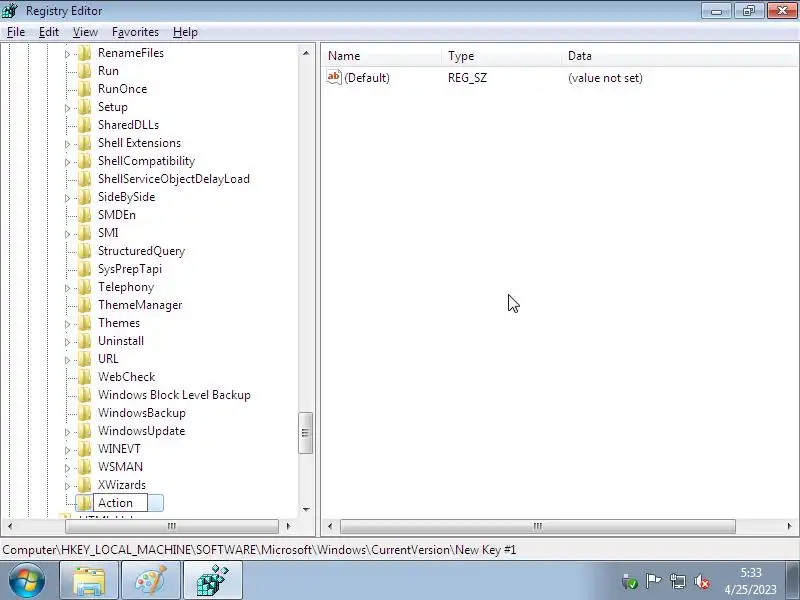Screen dimensions: 800x600
Task: Click the Windows Block Level Backup folder icon
Action: pos(84,395)
